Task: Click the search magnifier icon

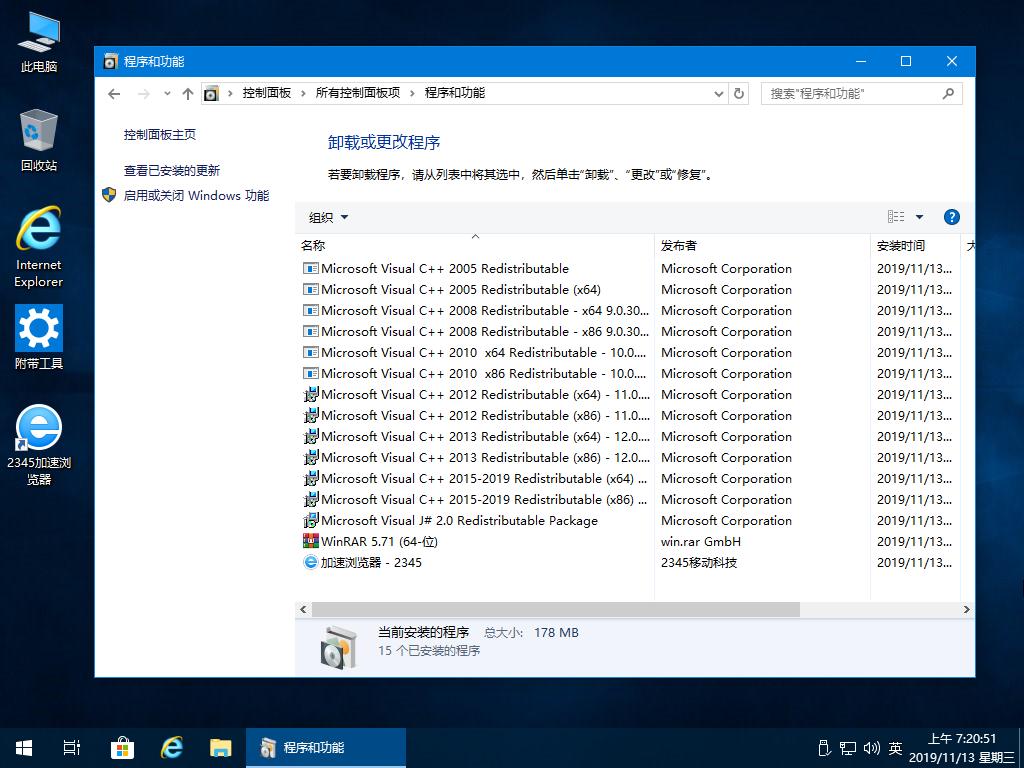Action: click(948, 93)
